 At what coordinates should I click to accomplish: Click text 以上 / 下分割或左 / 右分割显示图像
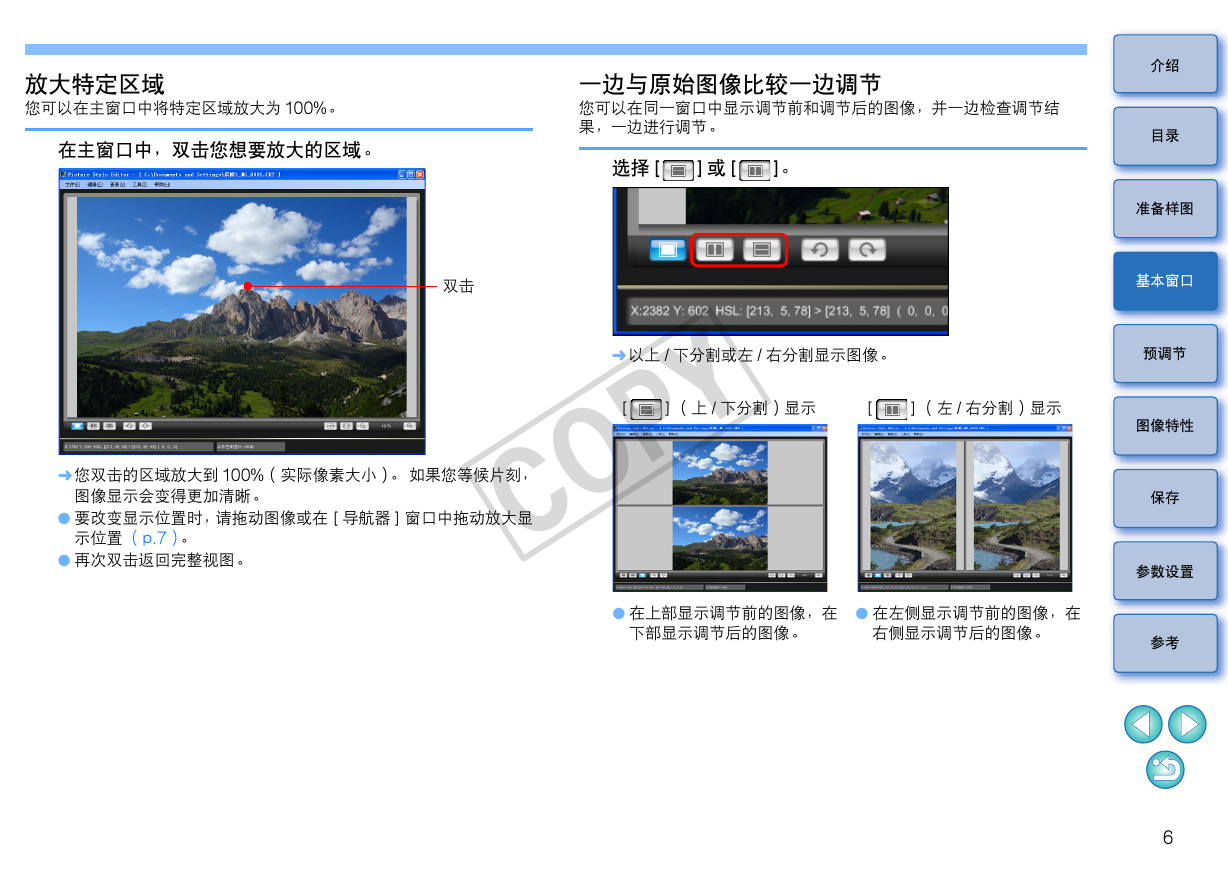(x=758, y=355)
